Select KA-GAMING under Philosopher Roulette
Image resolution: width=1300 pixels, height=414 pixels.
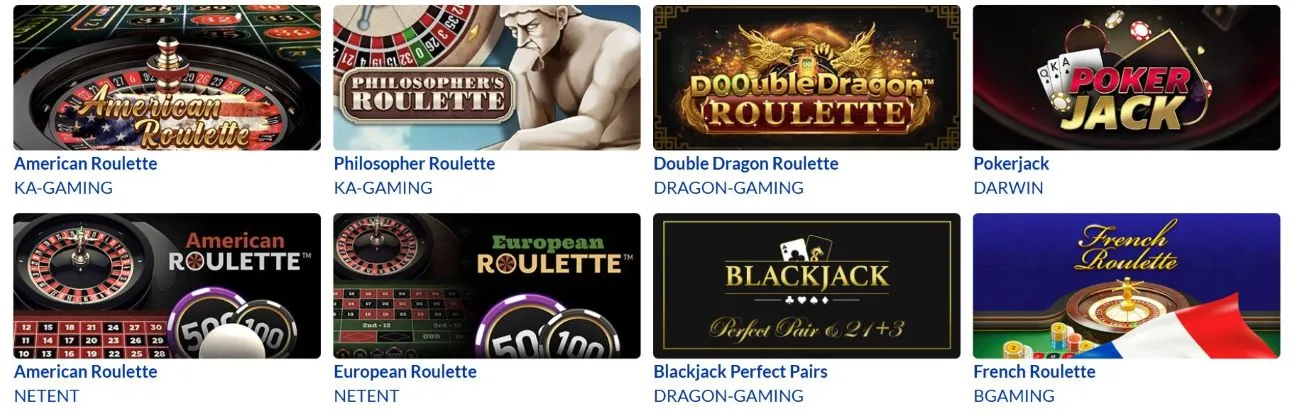point(383,188)
